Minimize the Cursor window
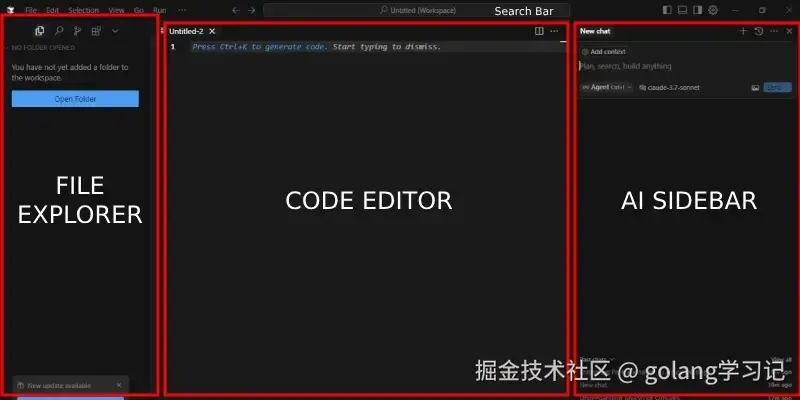 [x=735, y=10]
